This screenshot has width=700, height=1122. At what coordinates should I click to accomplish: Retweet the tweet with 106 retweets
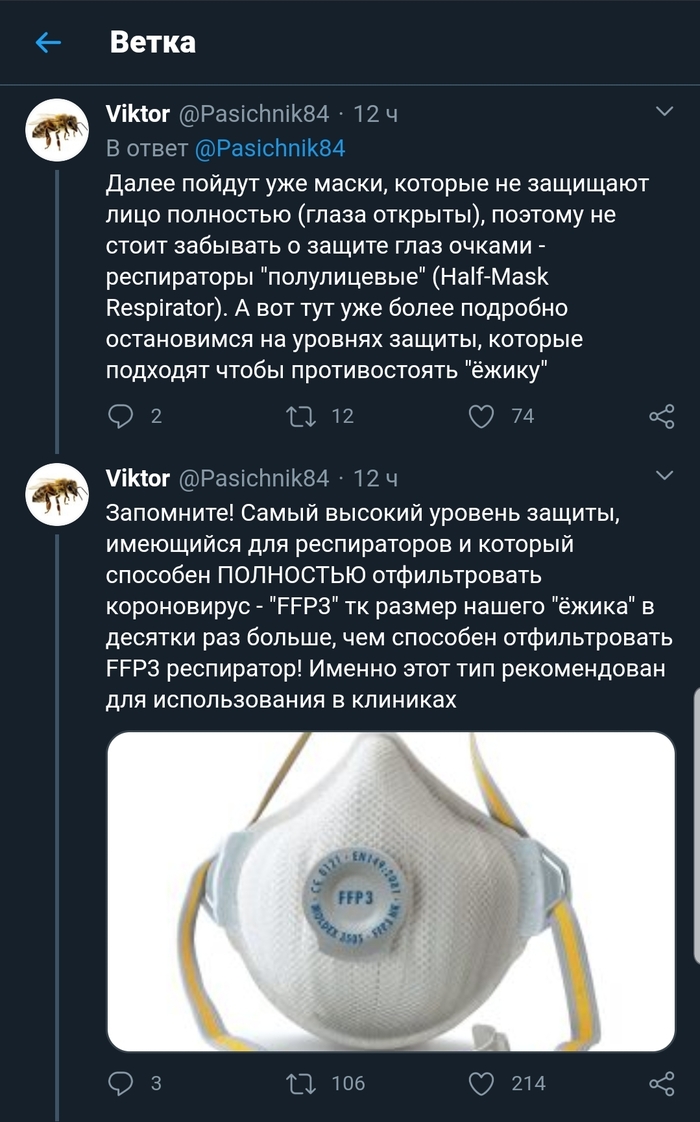pyautogui.click(x=300, y=1083)
